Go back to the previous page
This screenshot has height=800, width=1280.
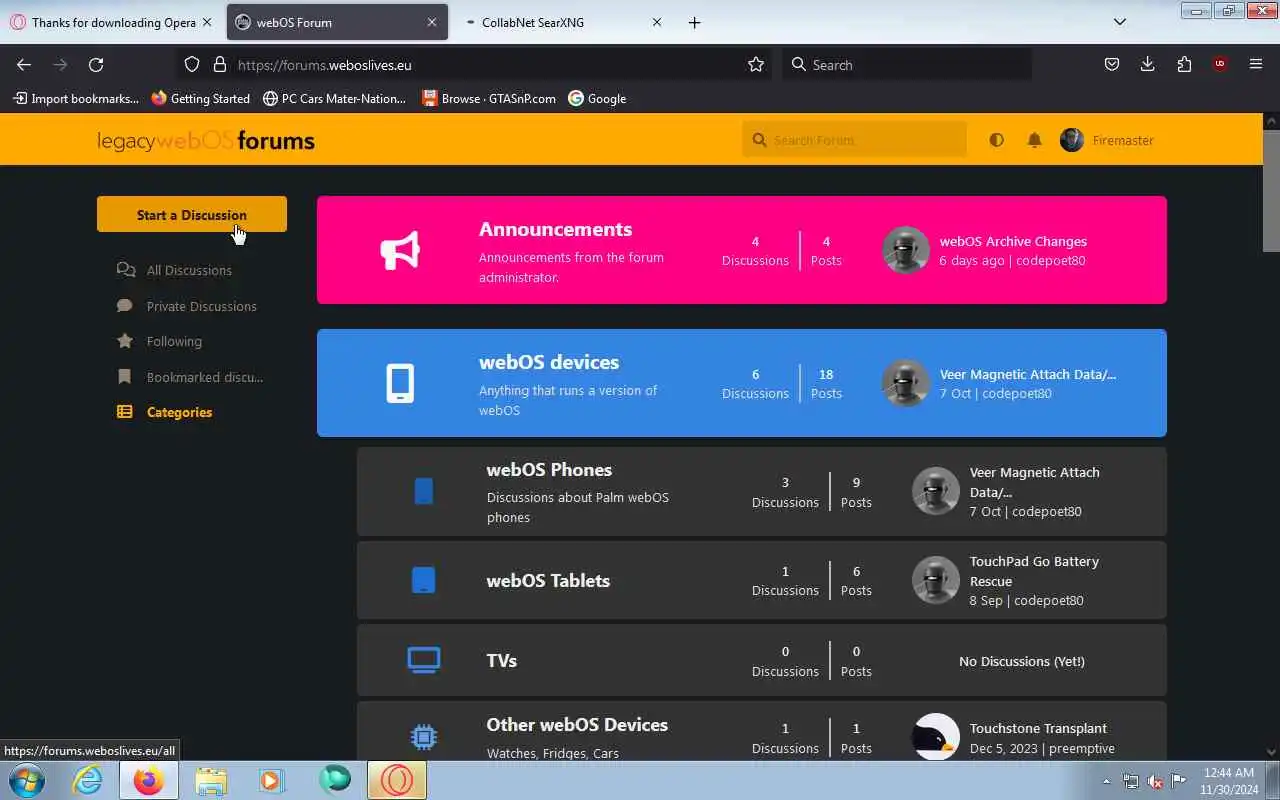tap(24, 64)
